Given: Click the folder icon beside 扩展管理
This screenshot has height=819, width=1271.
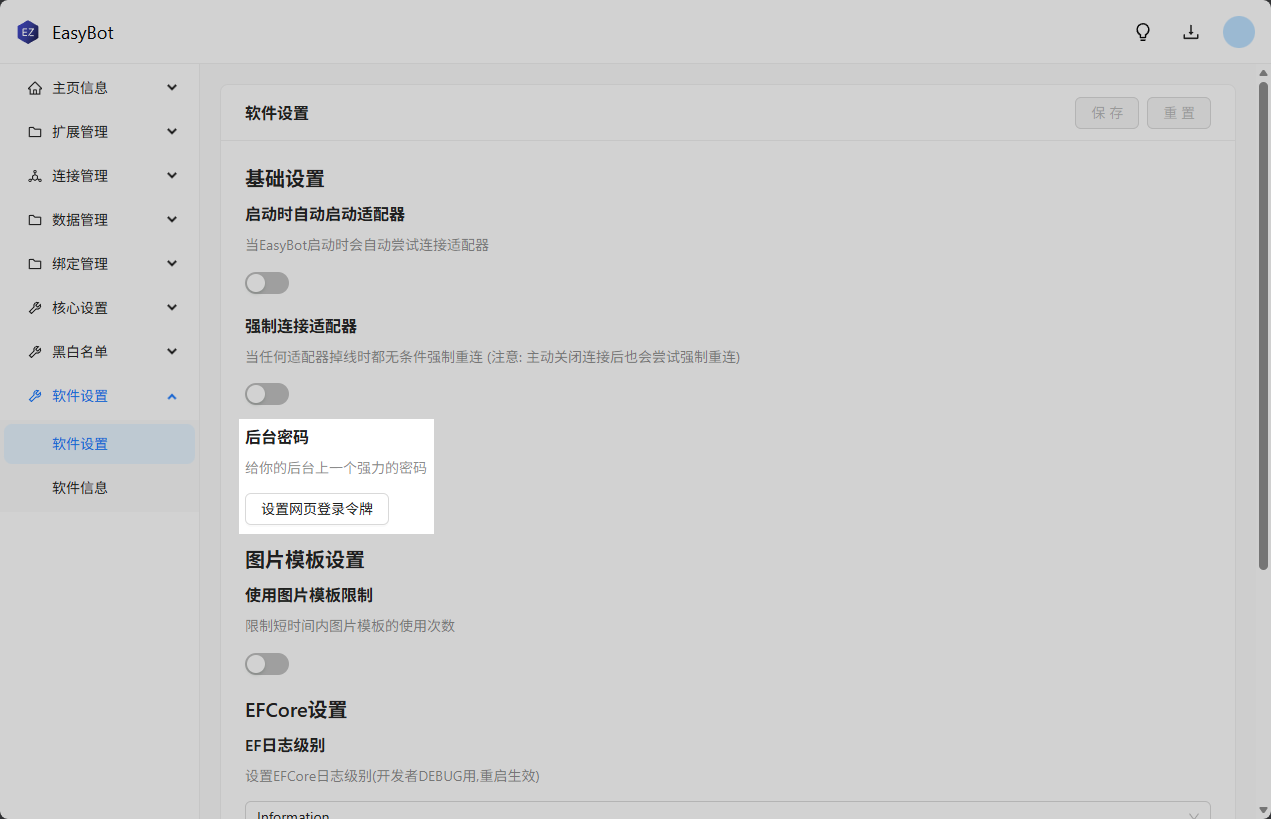Looking at the screenshot, I should 35,132.
